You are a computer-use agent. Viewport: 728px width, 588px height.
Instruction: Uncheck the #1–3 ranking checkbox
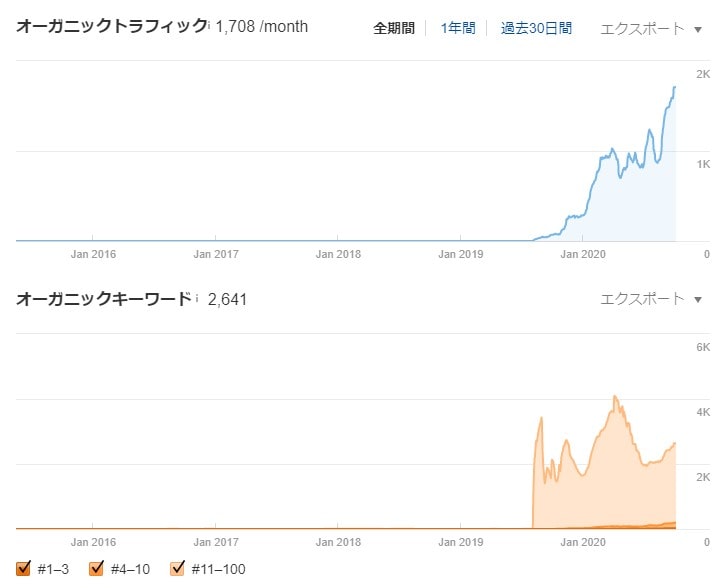click(x=24, y=569)
